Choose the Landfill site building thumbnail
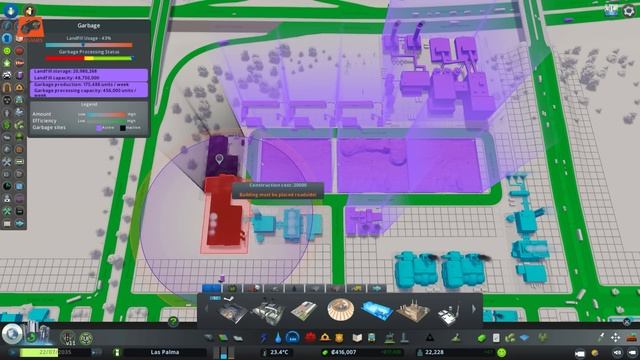This screenshot has height=360, width=640. [232, 311]
